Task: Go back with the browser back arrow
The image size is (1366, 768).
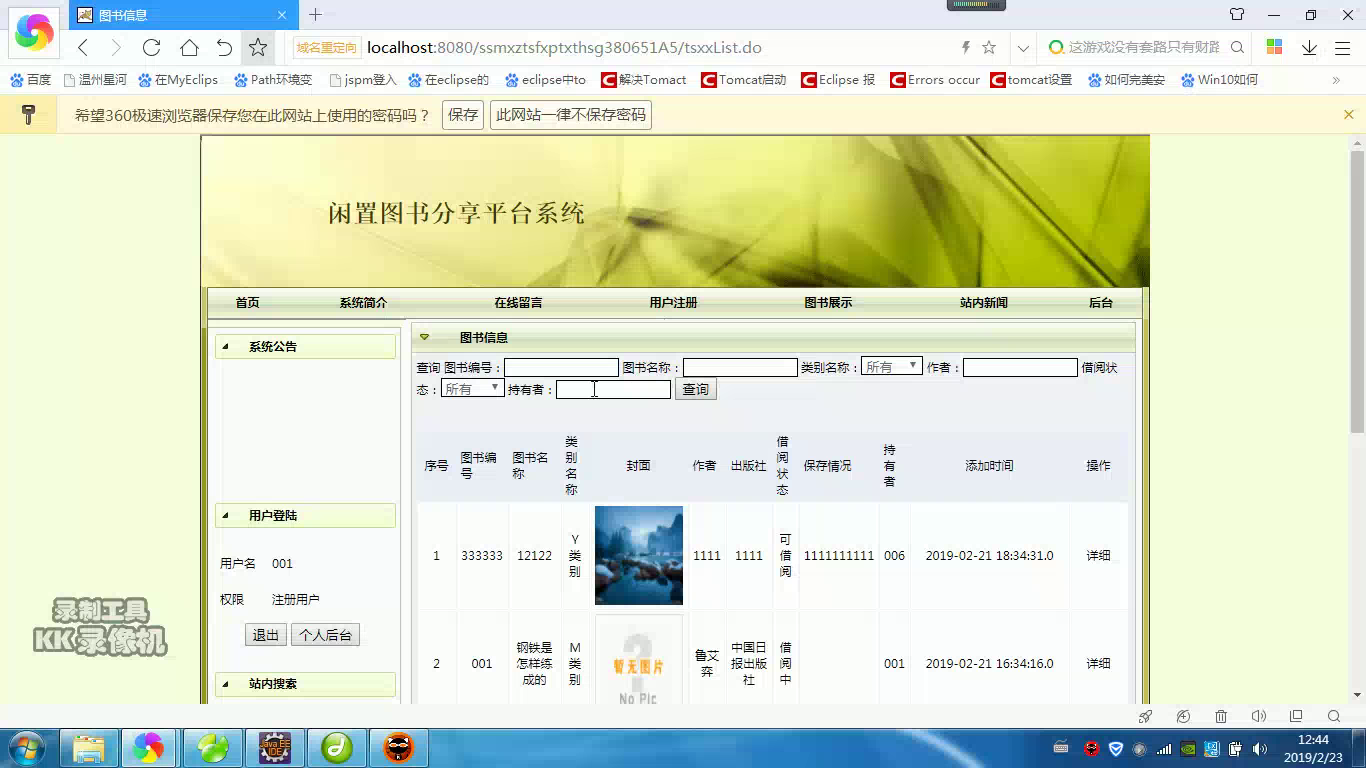Action: point(83,47)
